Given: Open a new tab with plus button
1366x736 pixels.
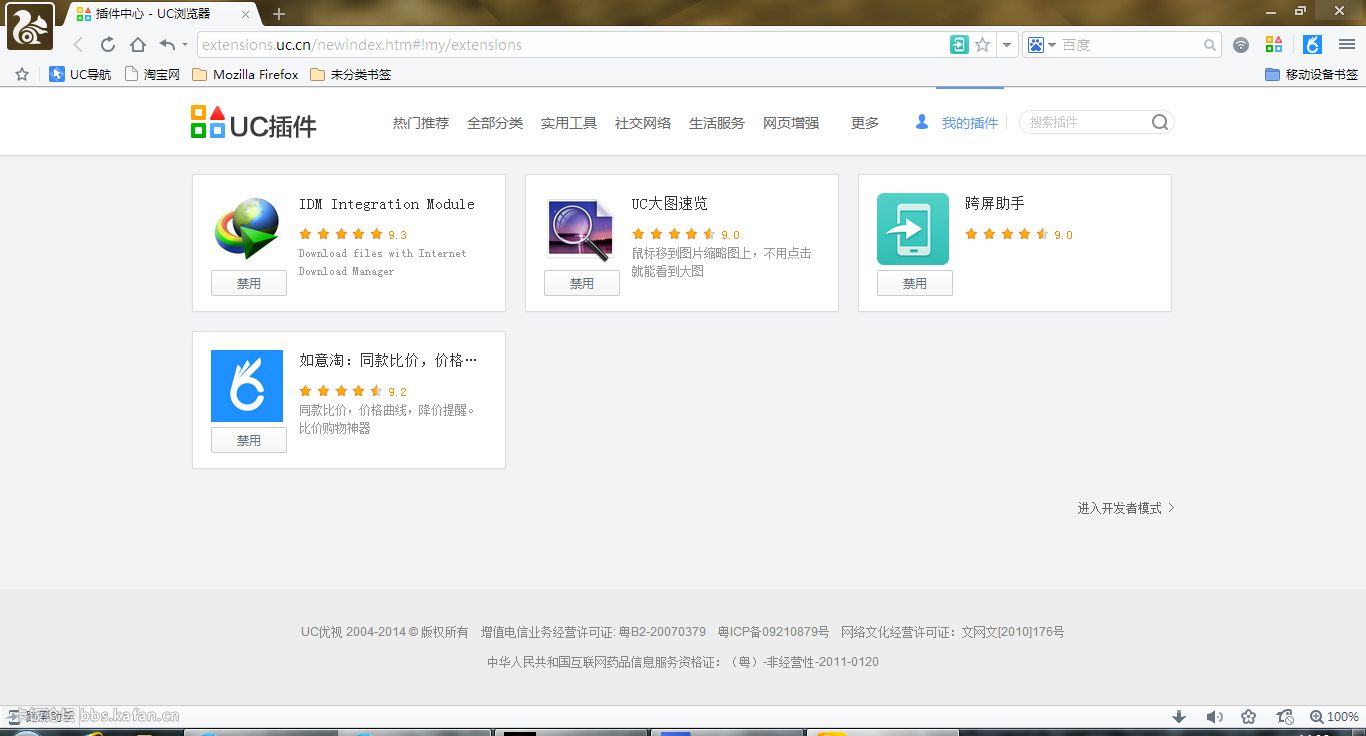Looking at the screenshot, I should tap(279, 14).
